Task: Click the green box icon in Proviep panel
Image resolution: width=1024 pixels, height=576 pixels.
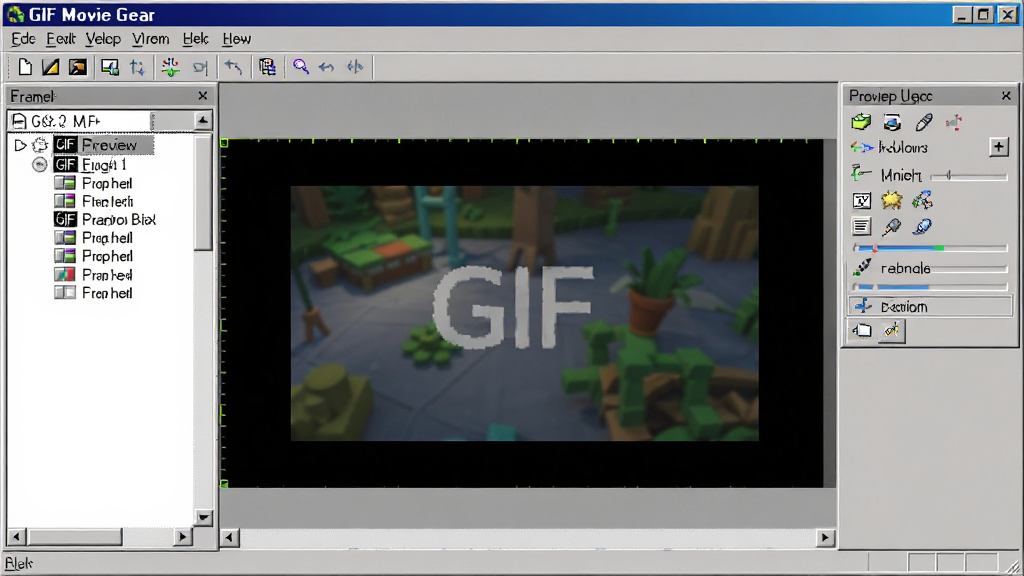Action: (x=861, y=122)
